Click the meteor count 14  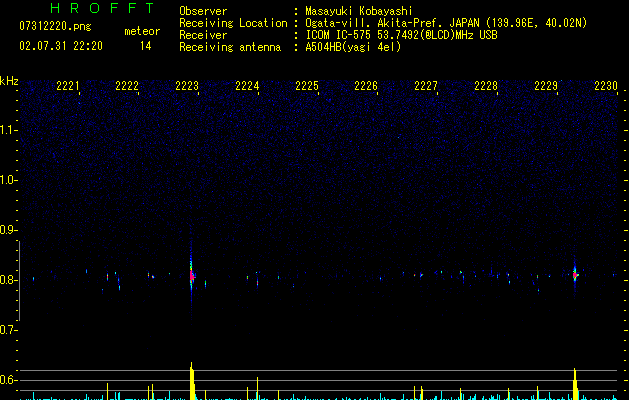(x=146, y=46)
